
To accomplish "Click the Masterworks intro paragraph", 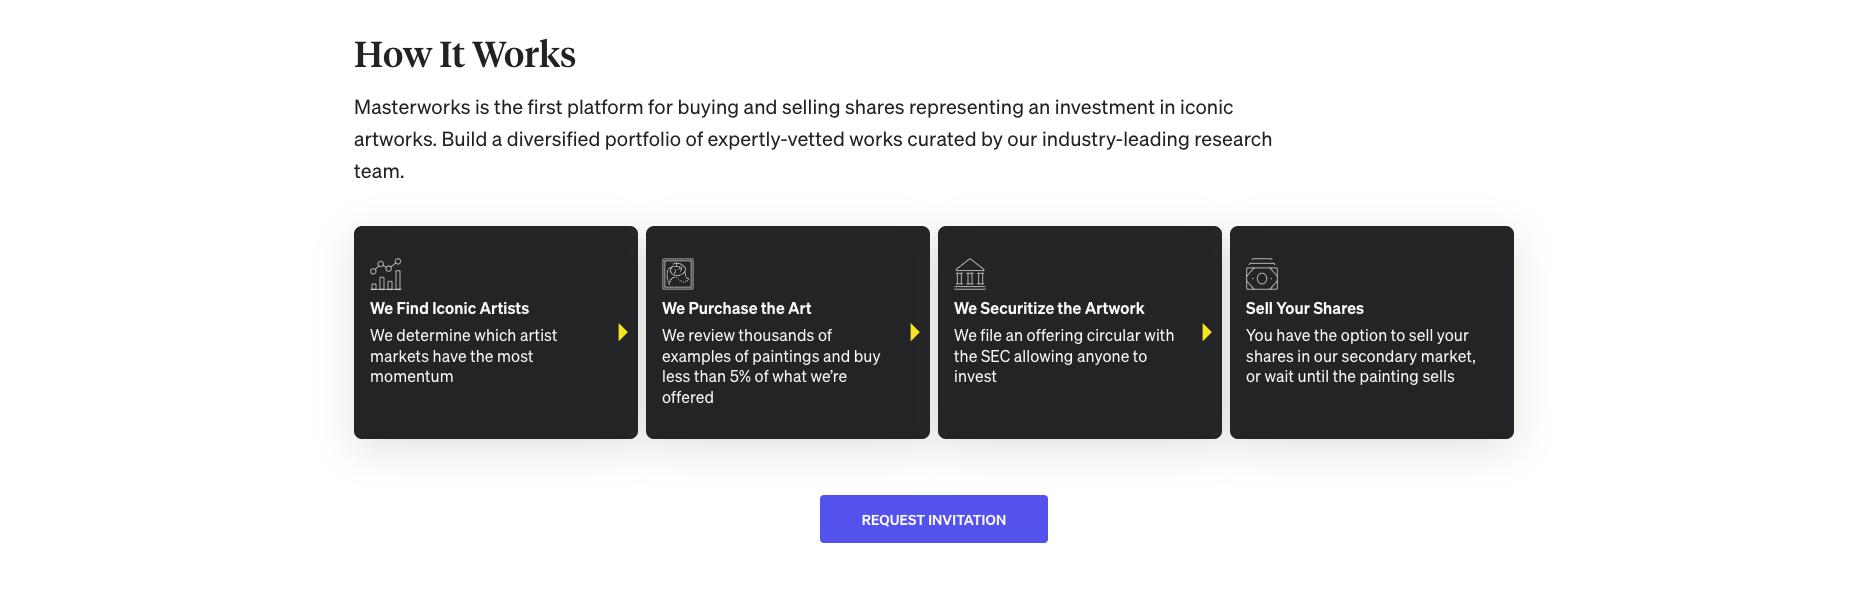I will pyautogui.click(x=812, y=139).
